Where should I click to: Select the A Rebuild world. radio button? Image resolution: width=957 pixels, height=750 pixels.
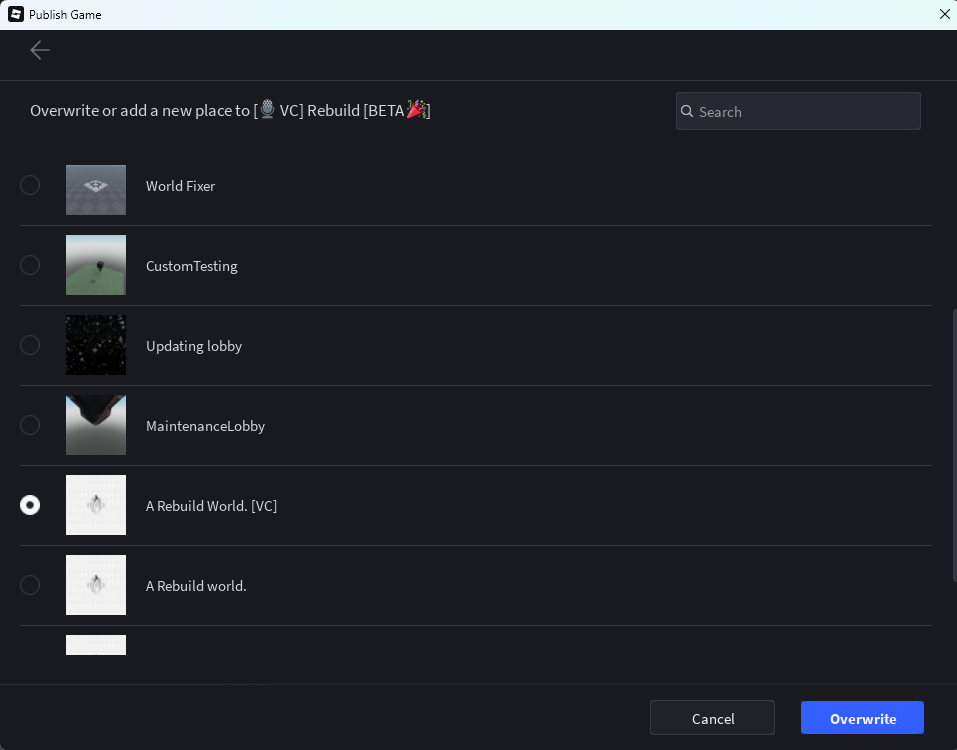point(30,585)
